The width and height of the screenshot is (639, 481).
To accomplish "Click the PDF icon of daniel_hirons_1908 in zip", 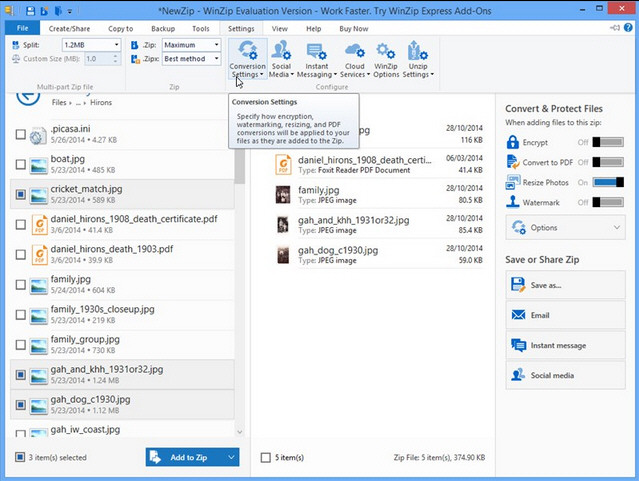I will pos(283,164).
